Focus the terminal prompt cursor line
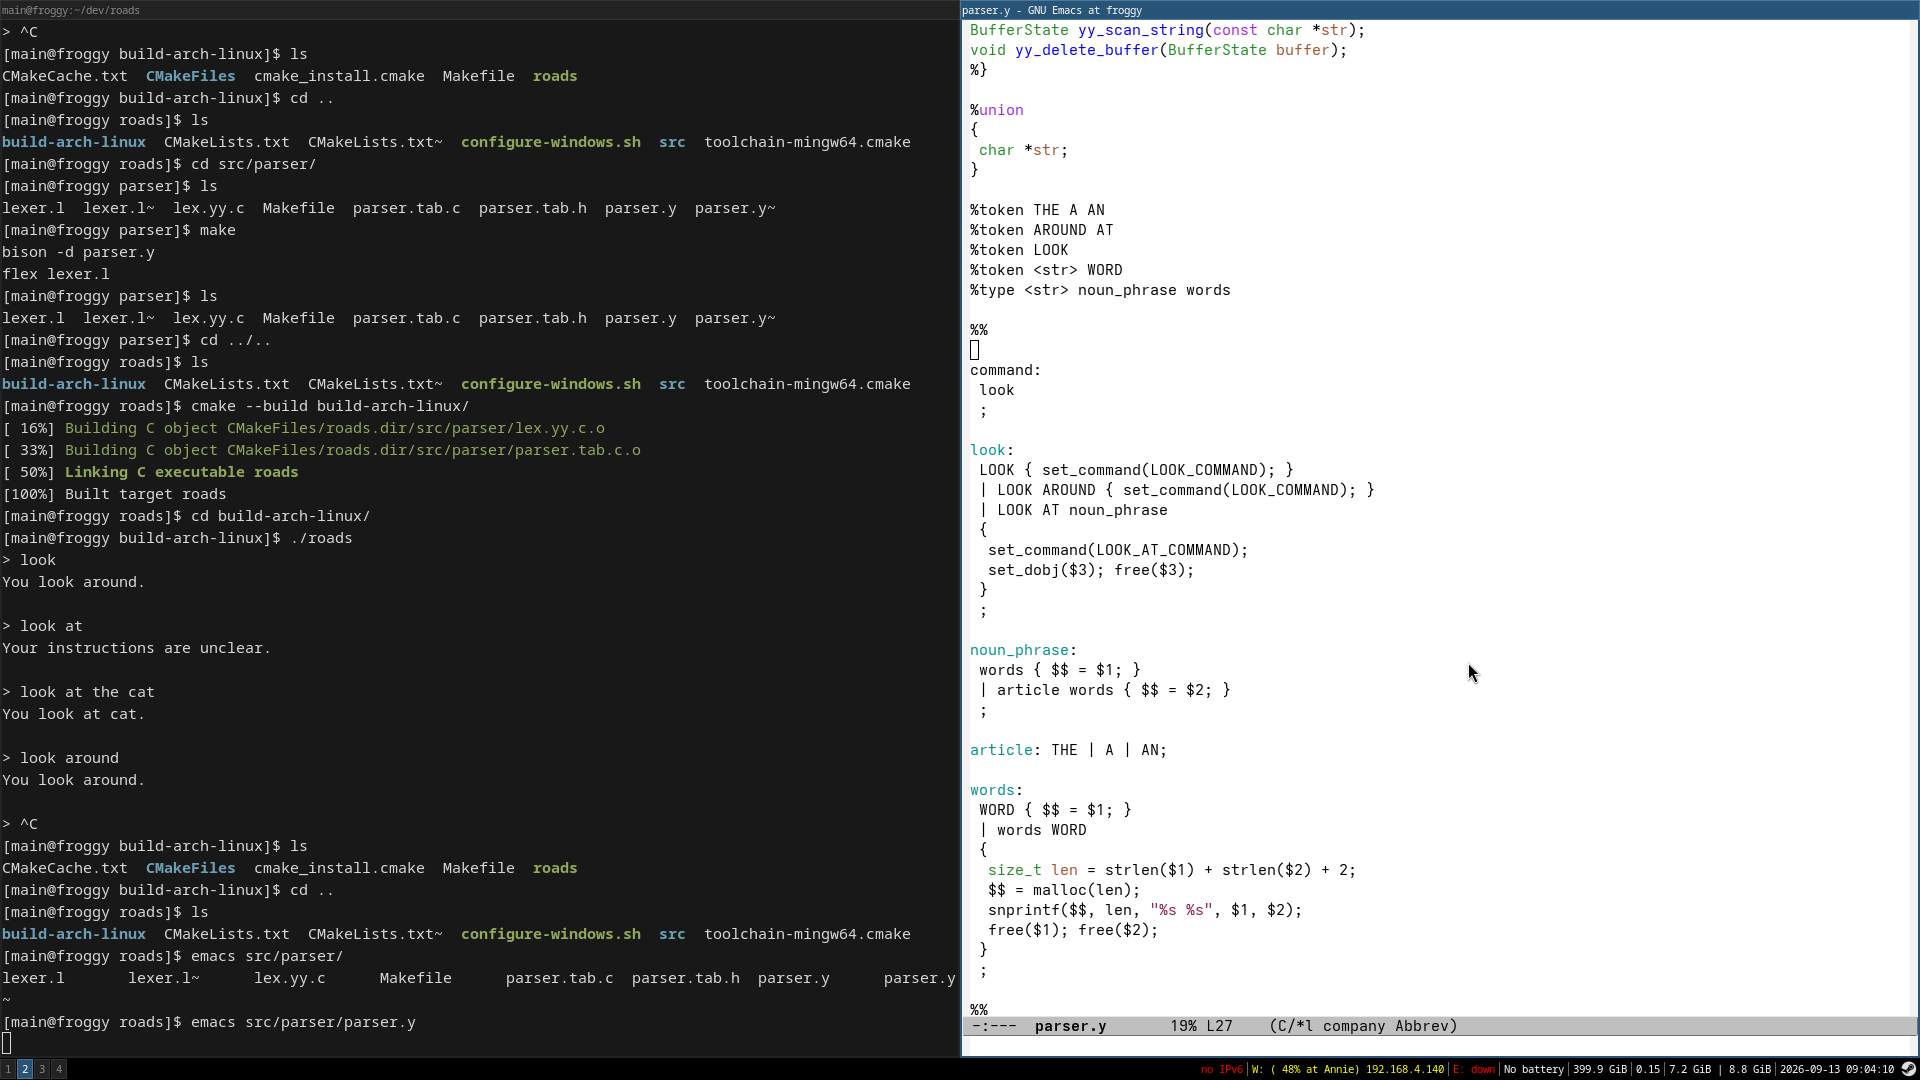The image size is (1920, 1080). coord(480,1044)
